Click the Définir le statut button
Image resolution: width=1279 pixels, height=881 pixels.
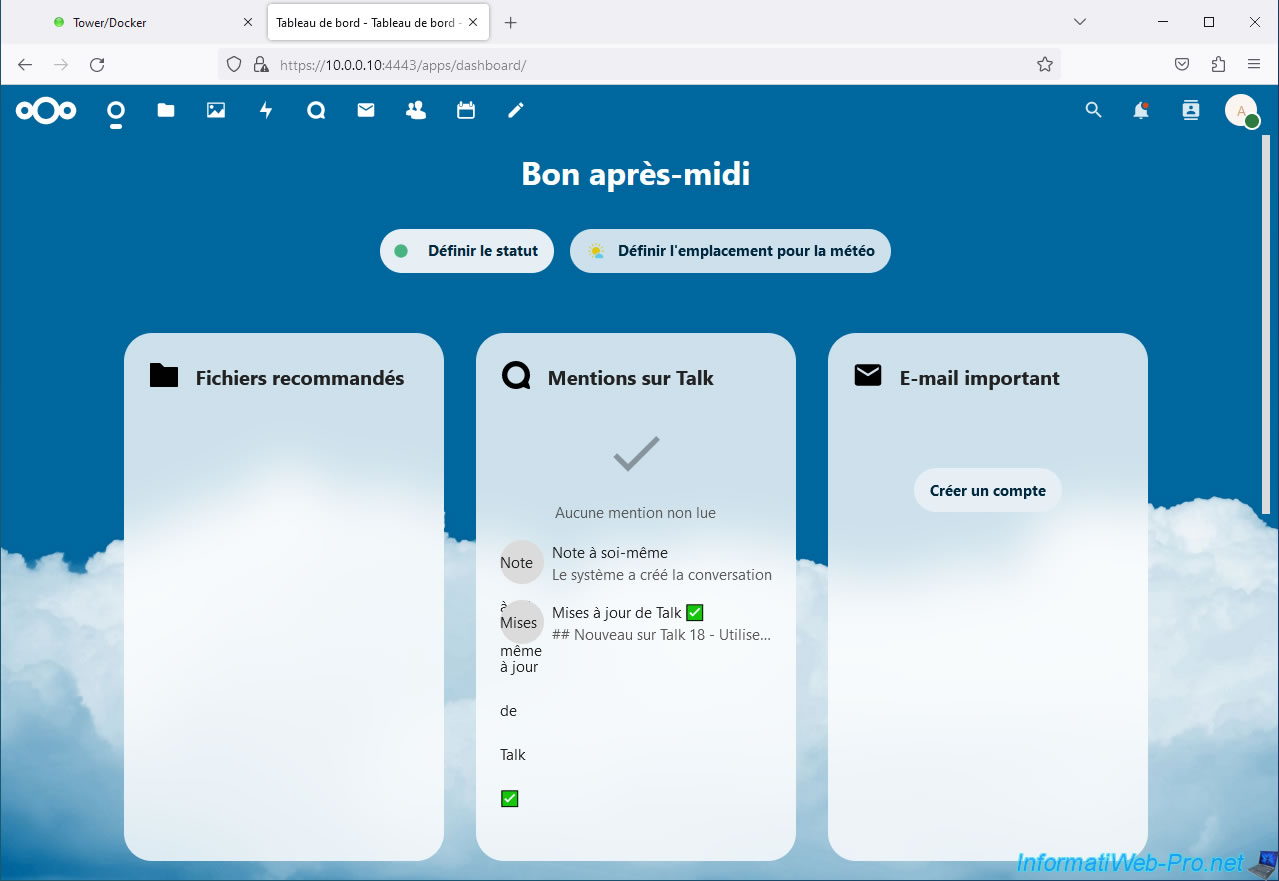(467, 251)
